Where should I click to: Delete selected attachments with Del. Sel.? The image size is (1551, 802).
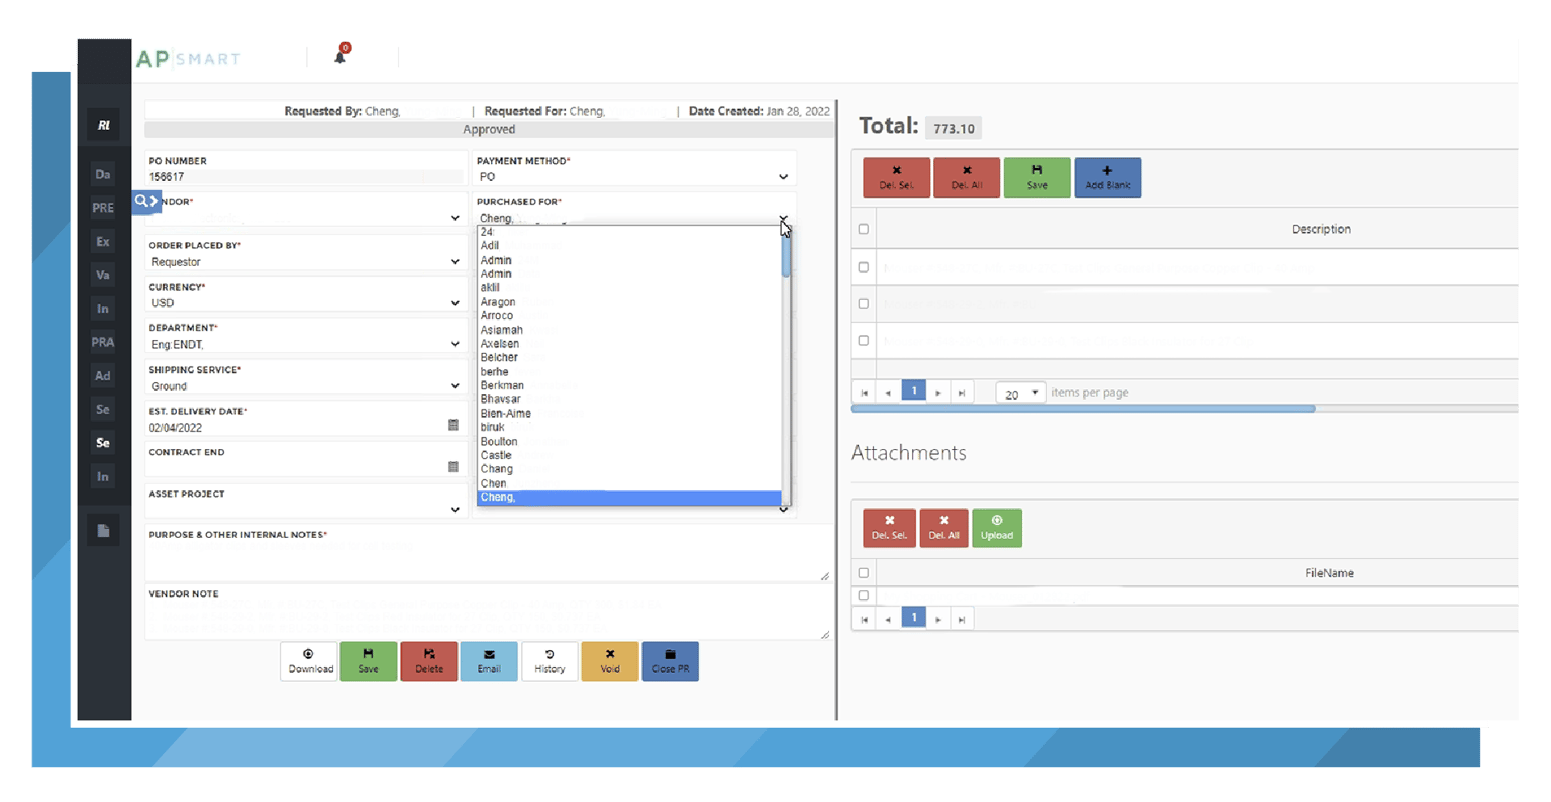[x=889, y=528]
